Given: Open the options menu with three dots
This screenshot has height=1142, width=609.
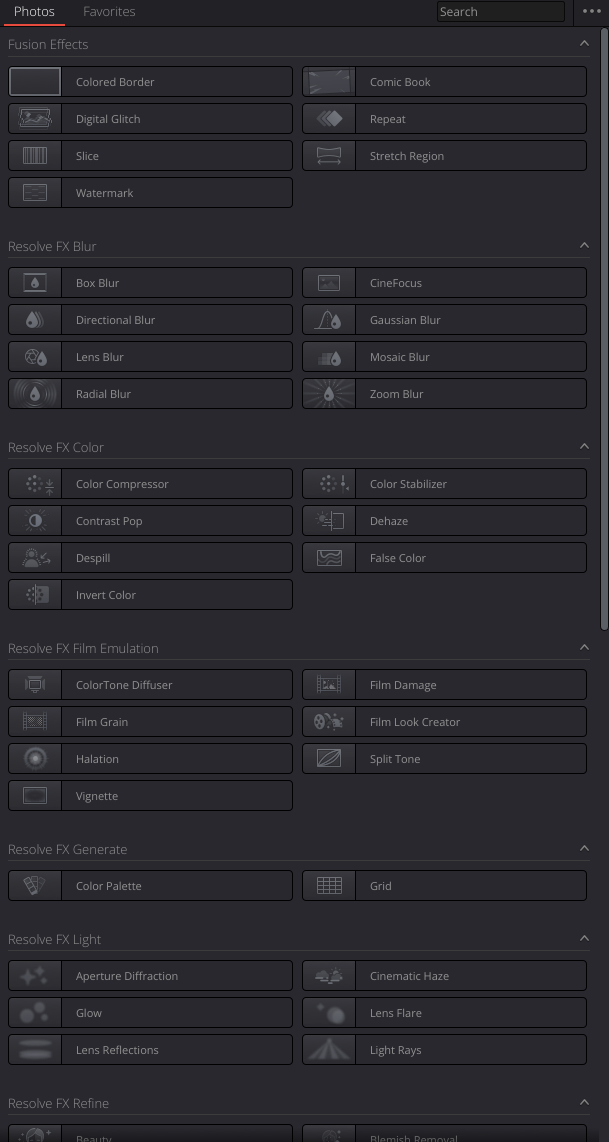Looking at the screenshot, I should [x=592, y=11].
